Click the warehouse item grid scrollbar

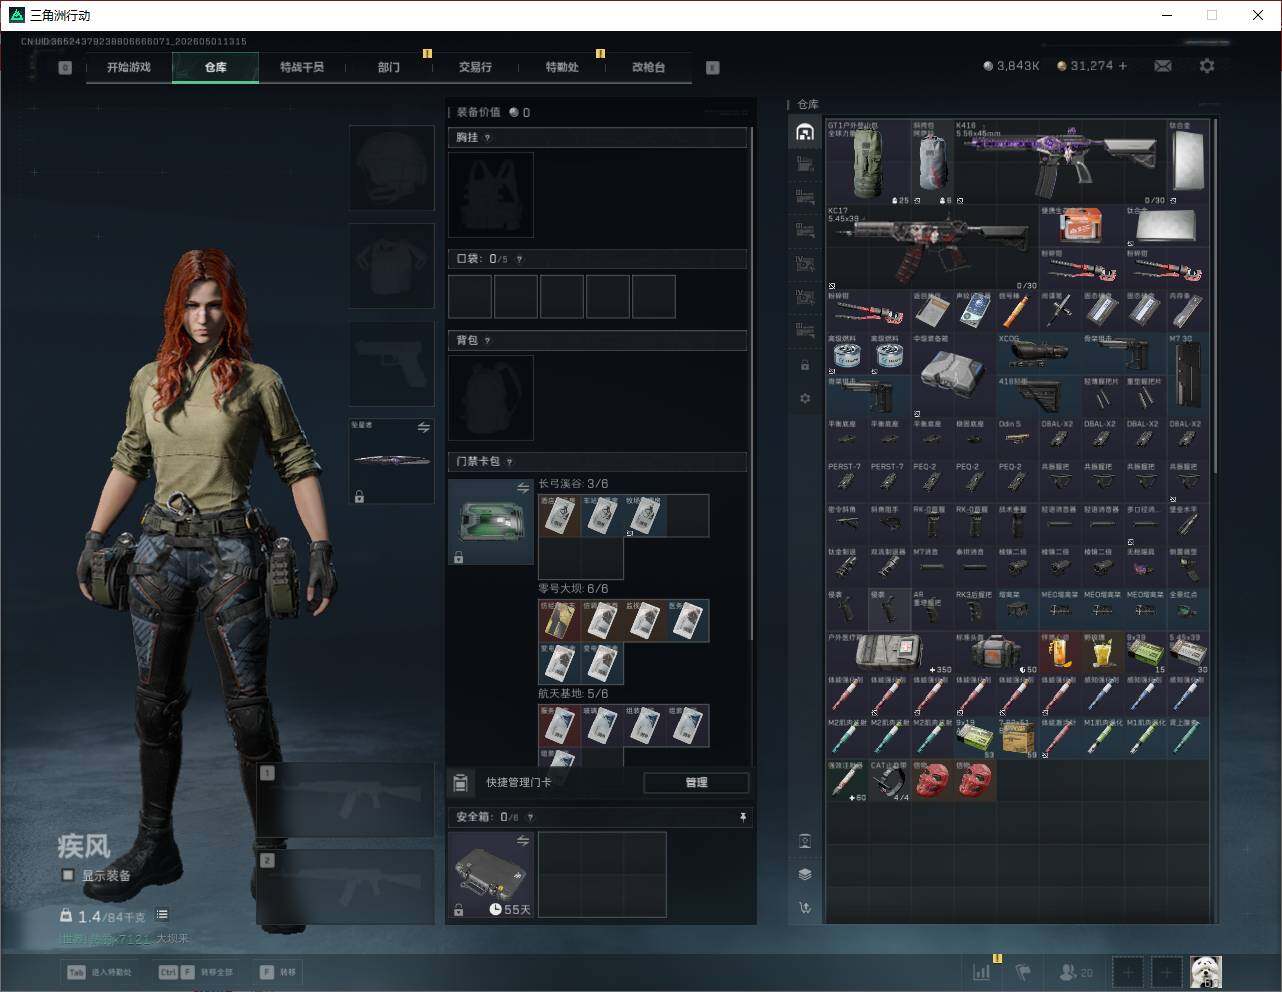(1216, 296)
